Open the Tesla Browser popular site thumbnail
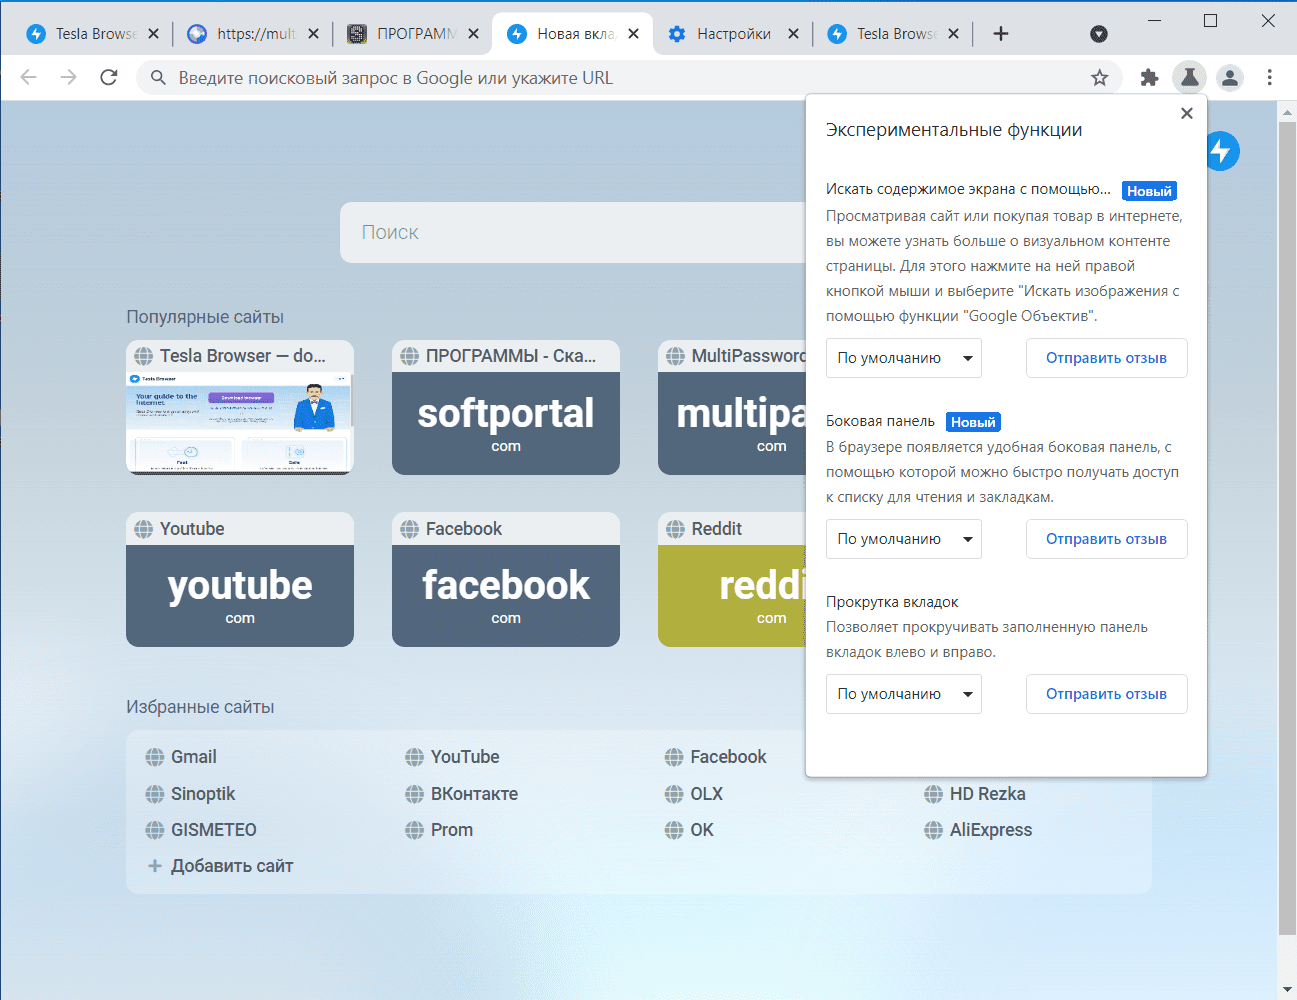This screenshot has width=1297, height=1000. pyautogui.click(x=240, y=407)
